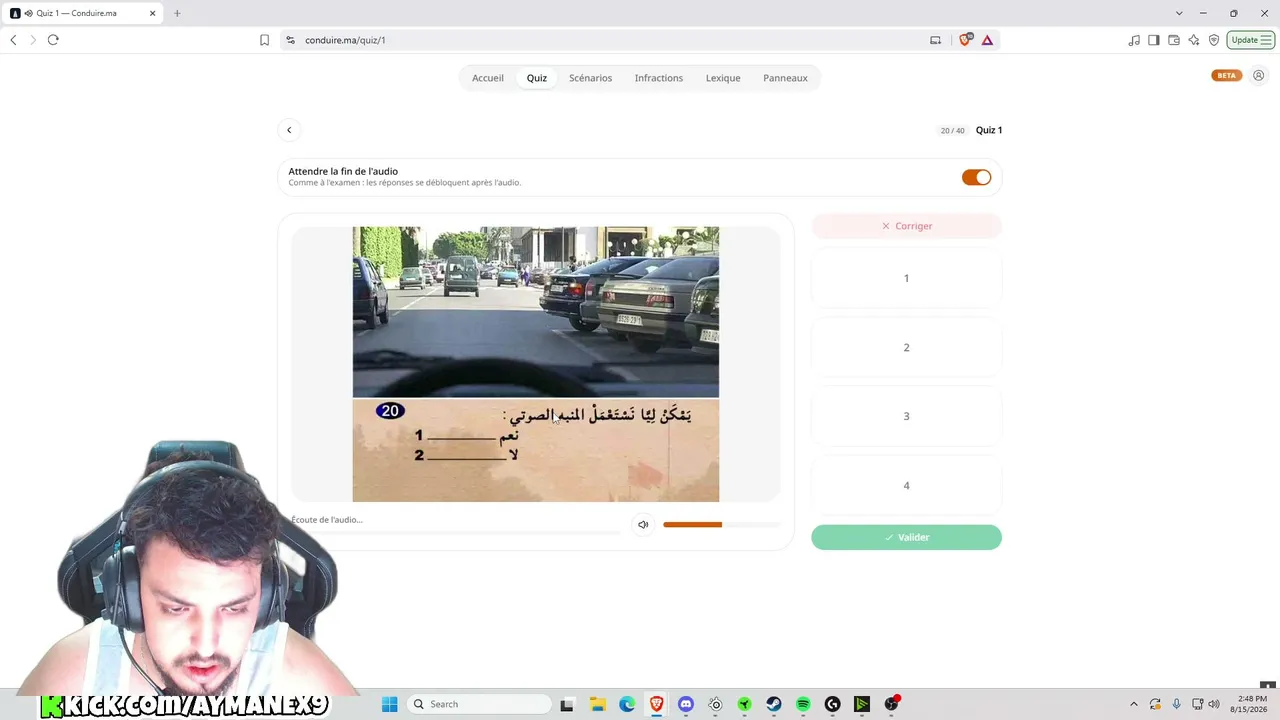Switch to the Lexique nav tab
This screenshot has height=720, width=1280.
[723, 78]
